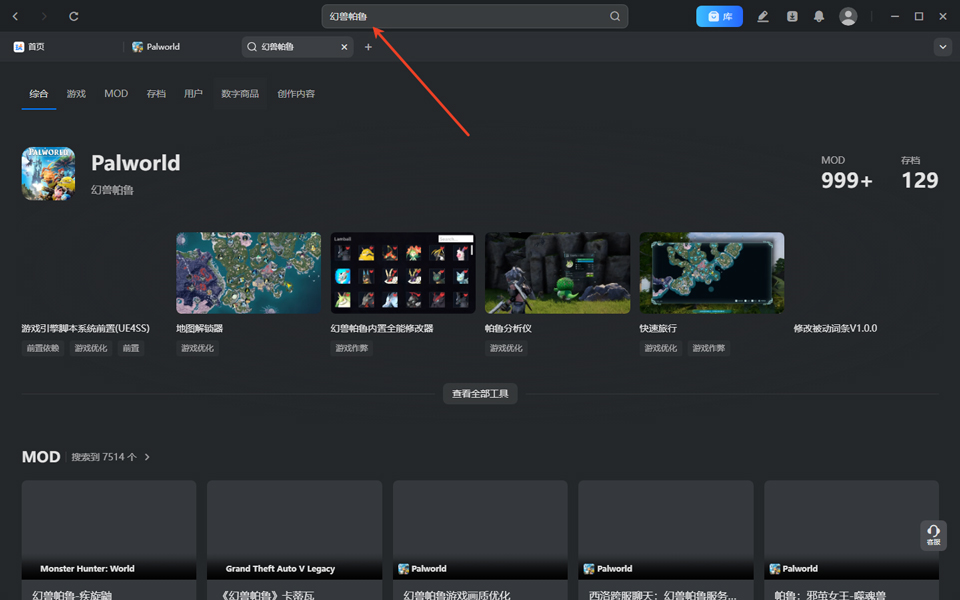Select the 游戏 filter tab

76,94
